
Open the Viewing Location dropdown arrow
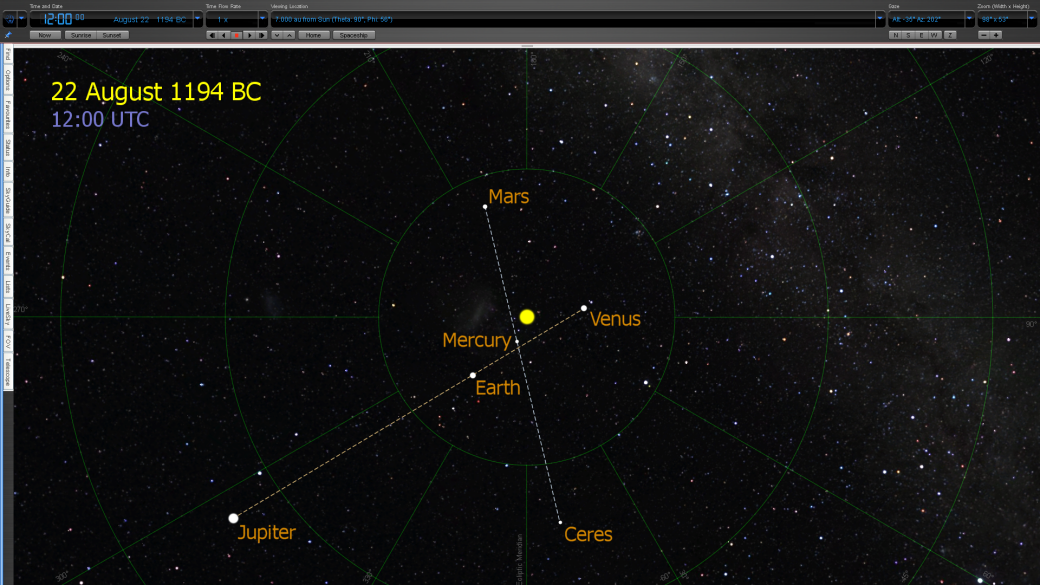pyautogui.click(x=880, y=19)
